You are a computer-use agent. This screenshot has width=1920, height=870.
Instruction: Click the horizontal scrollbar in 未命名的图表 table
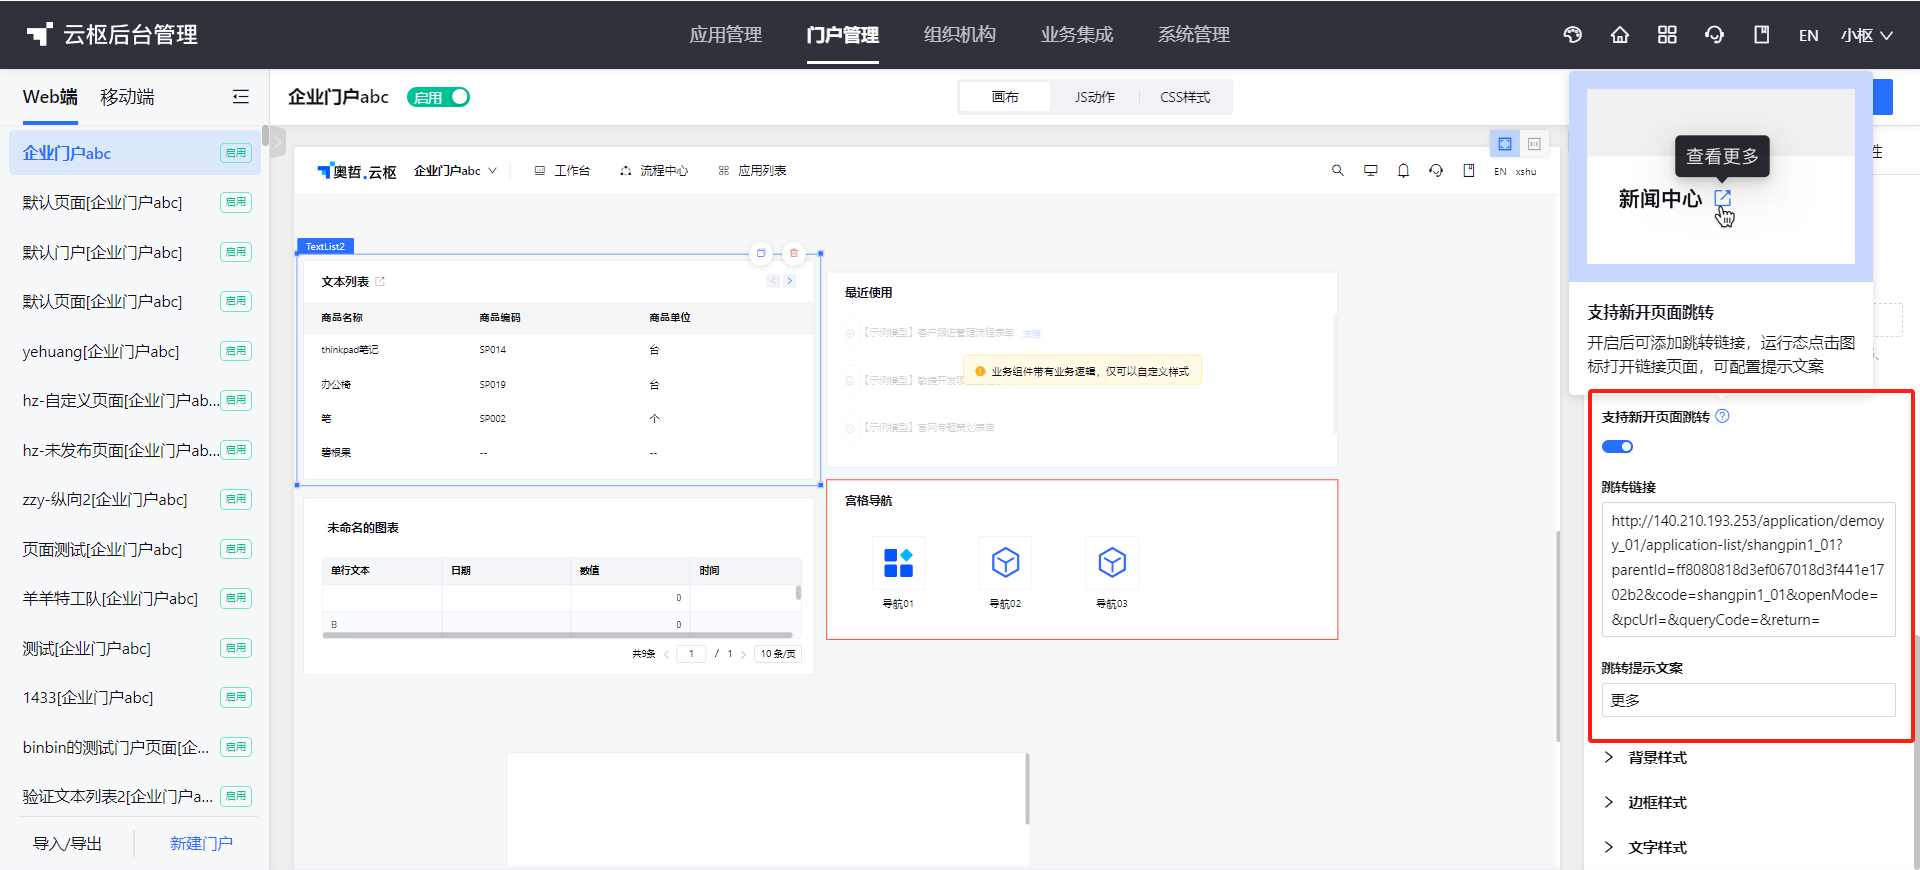(558, 635)
